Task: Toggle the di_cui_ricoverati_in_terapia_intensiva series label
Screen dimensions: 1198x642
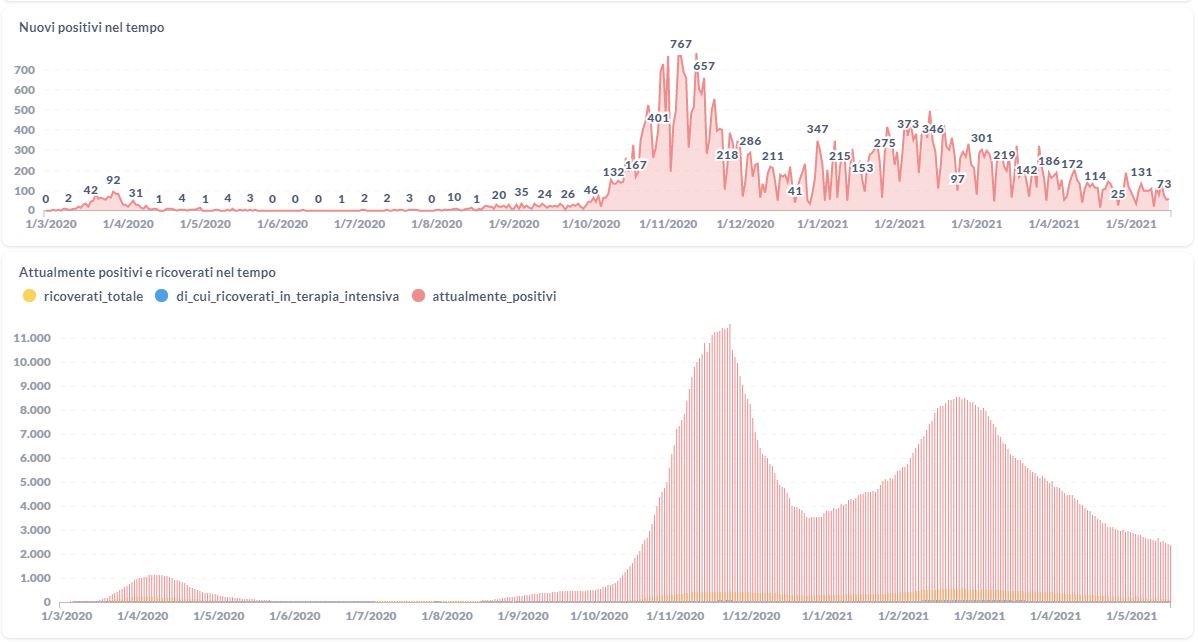Action: coord(288,296)
